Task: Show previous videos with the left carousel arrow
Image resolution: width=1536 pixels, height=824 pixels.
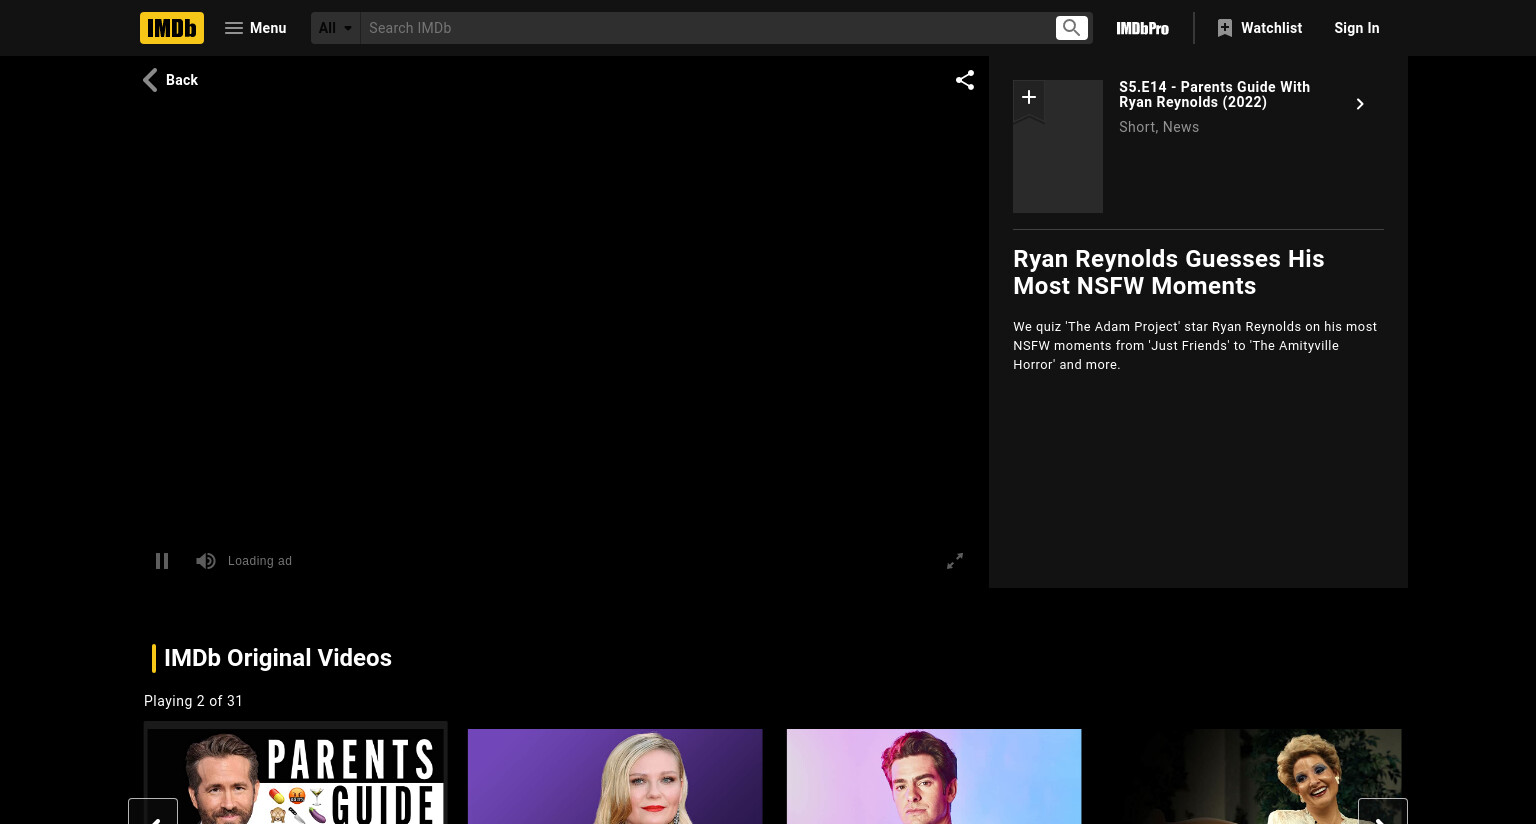Action: [x=153, y=812]
